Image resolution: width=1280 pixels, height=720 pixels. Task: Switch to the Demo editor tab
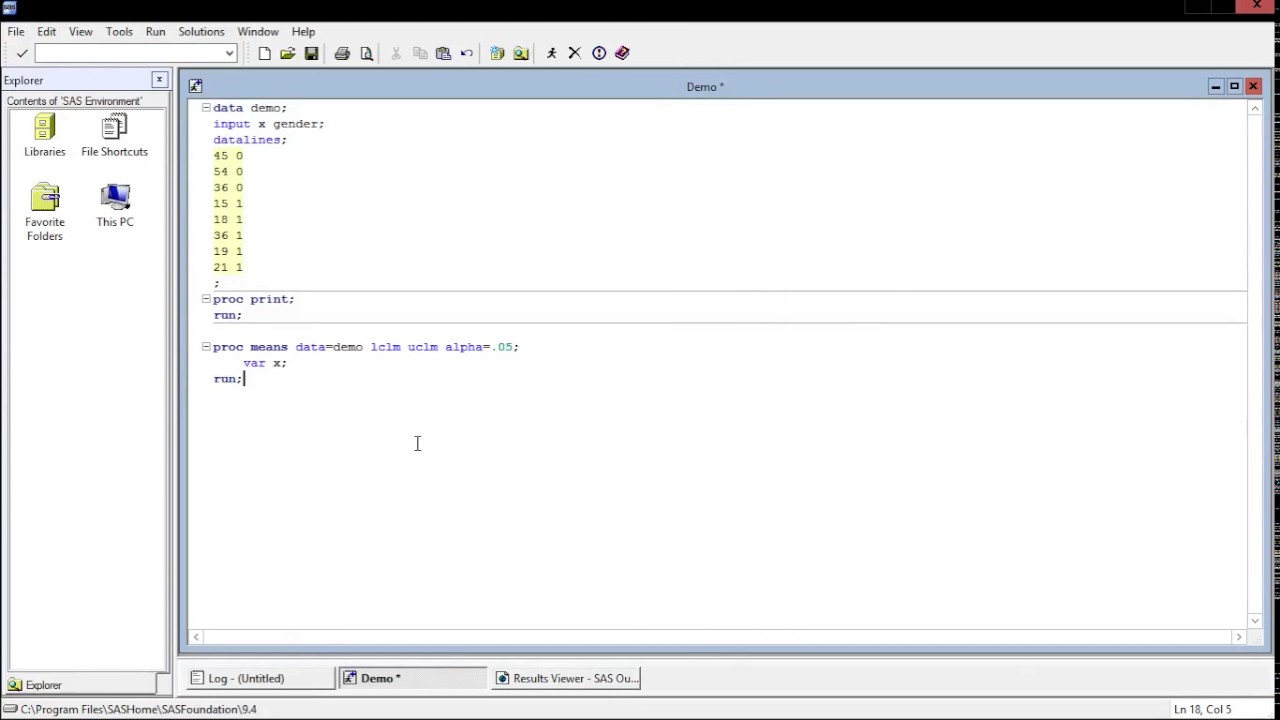click(412, 678)
